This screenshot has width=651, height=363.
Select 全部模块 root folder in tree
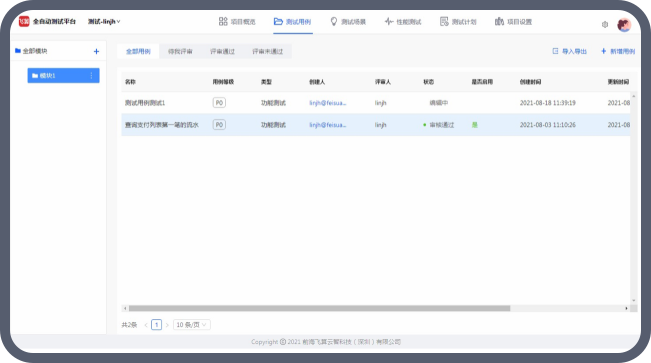31,51
